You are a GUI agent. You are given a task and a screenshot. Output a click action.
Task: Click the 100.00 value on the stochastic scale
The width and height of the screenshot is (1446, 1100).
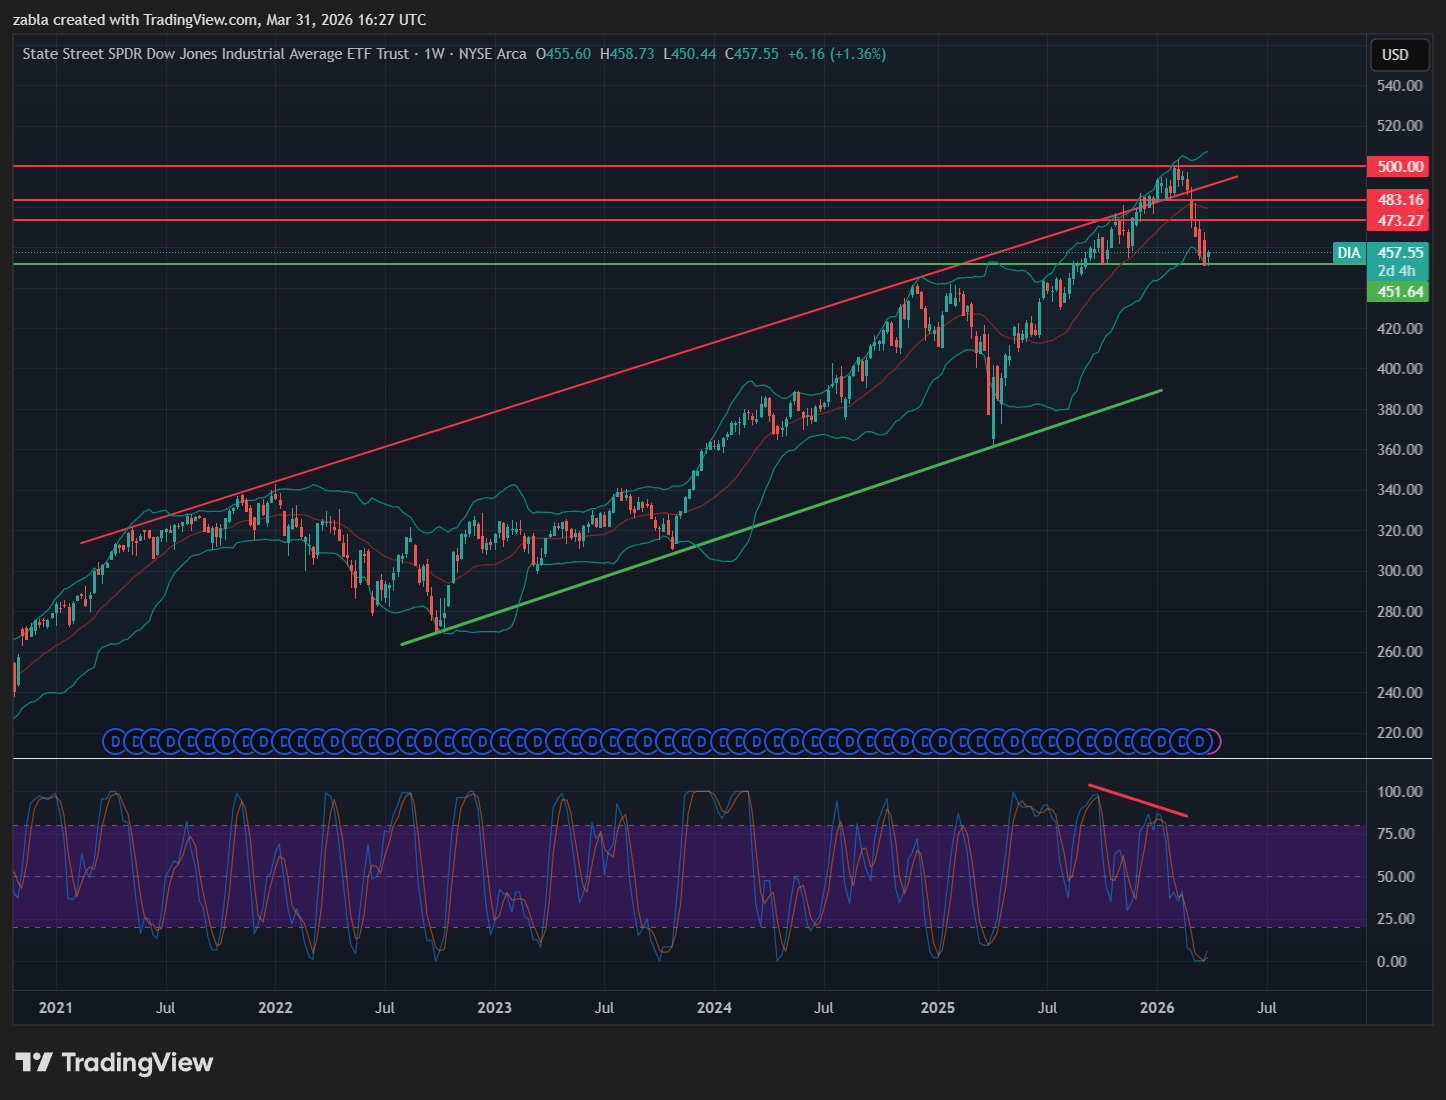click(x=1399, y=791)
